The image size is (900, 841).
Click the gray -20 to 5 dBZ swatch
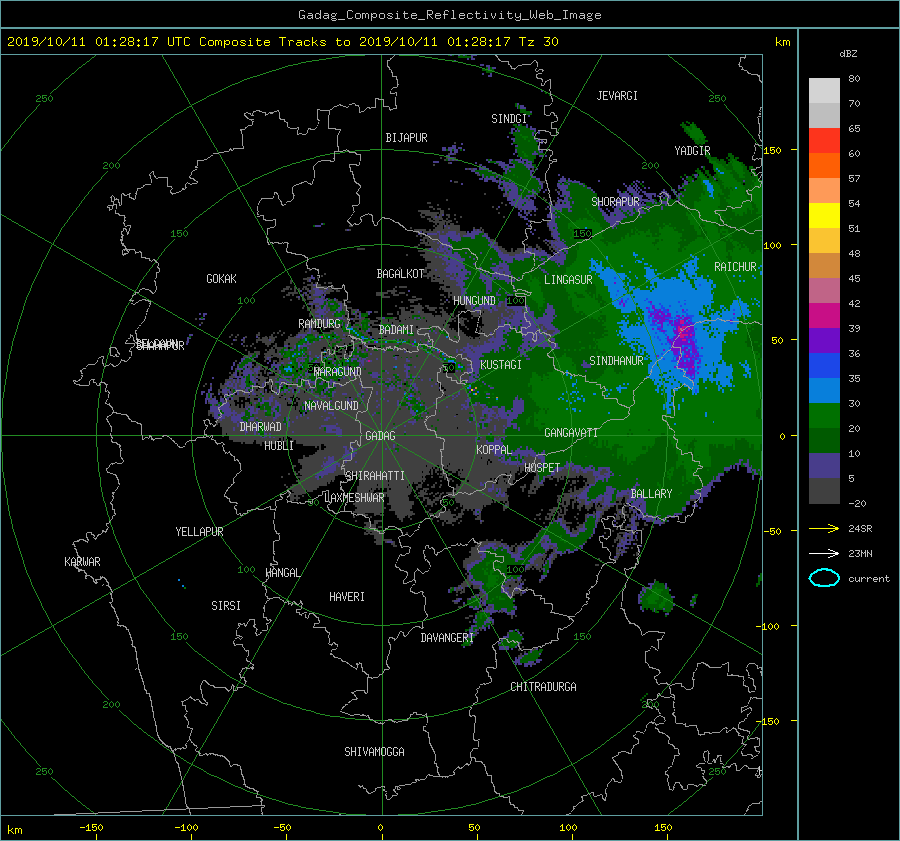pyautogui.click(x=824, y=491)
